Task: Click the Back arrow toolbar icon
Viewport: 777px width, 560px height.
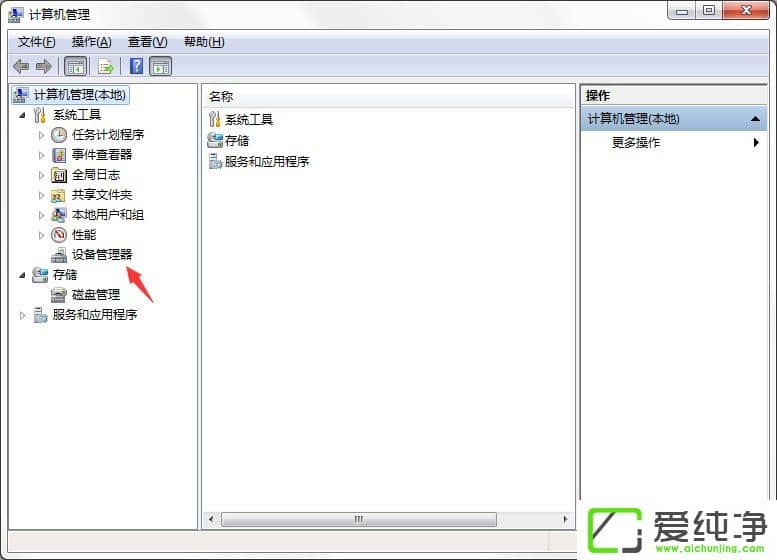Action: pyautogui.click(x=21, y=66)
